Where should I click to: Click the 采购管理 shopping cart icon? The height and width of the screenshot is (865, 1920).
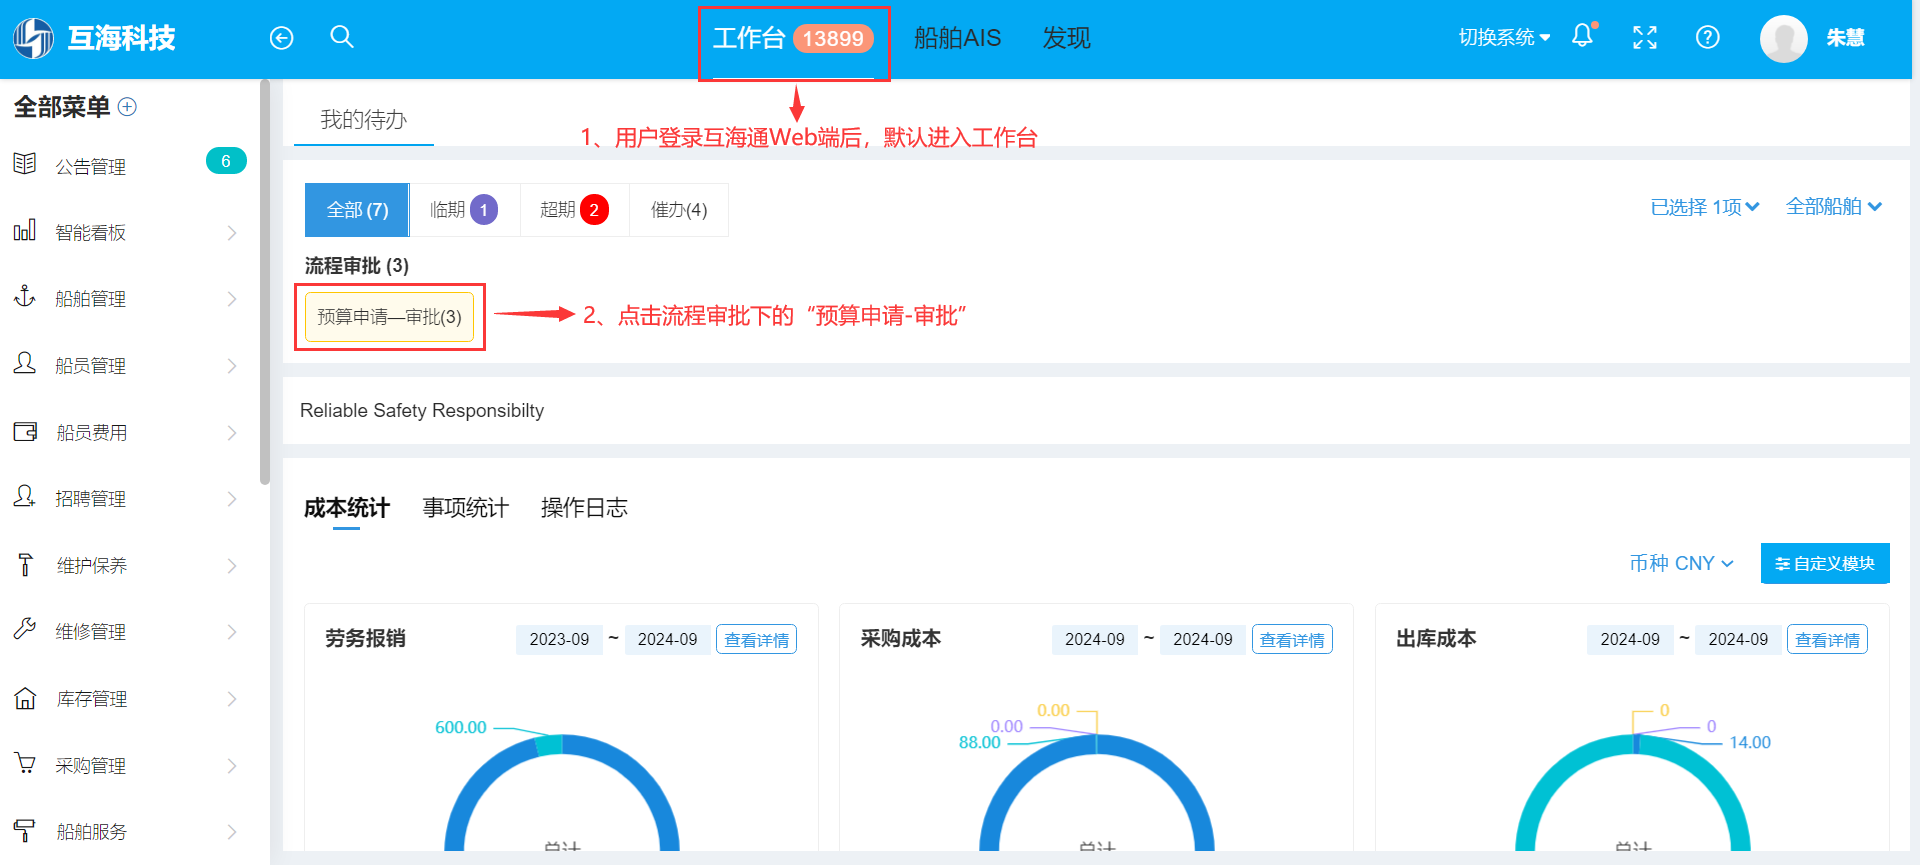(x=25, y=763)
